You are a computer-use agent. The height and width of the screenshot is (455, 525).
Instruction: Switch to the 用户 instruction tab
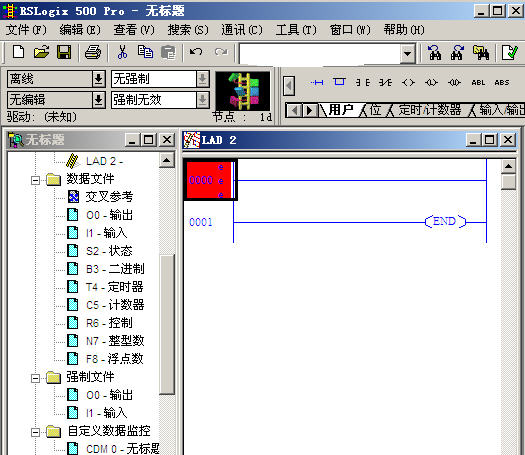(x=341, y=110)
